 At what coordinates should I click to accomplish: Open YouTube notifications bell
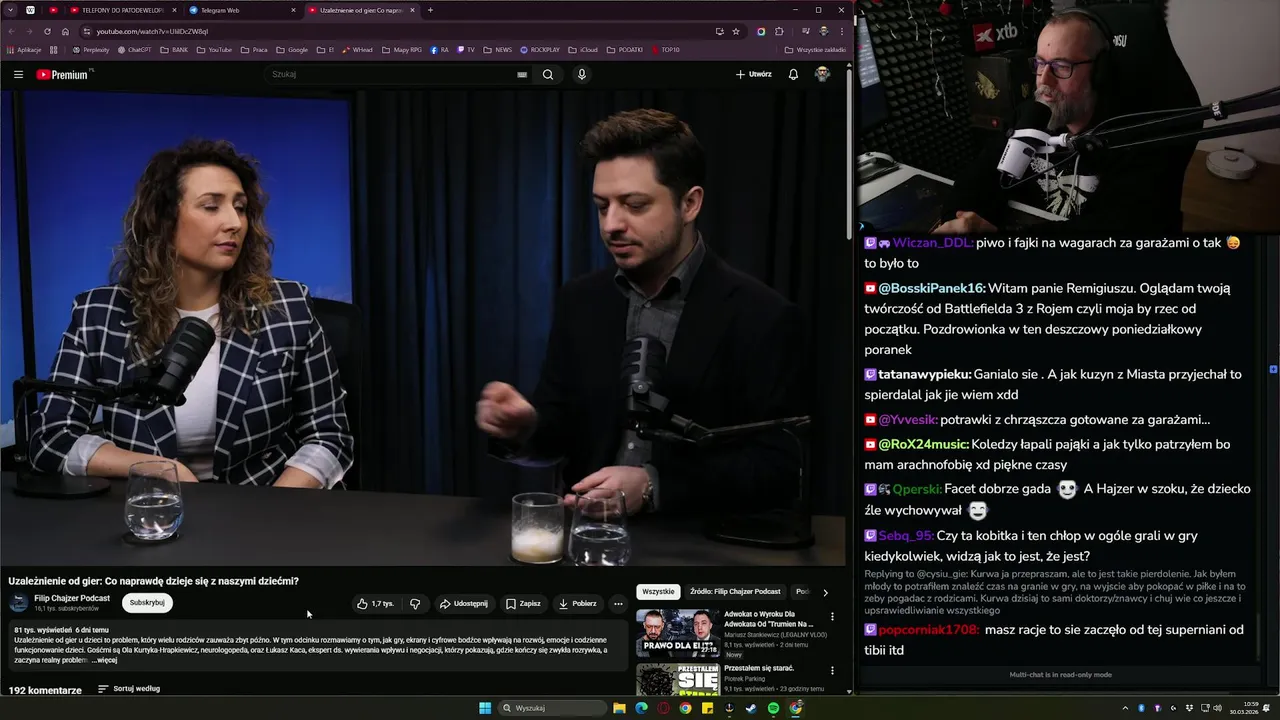pos(793,74)
